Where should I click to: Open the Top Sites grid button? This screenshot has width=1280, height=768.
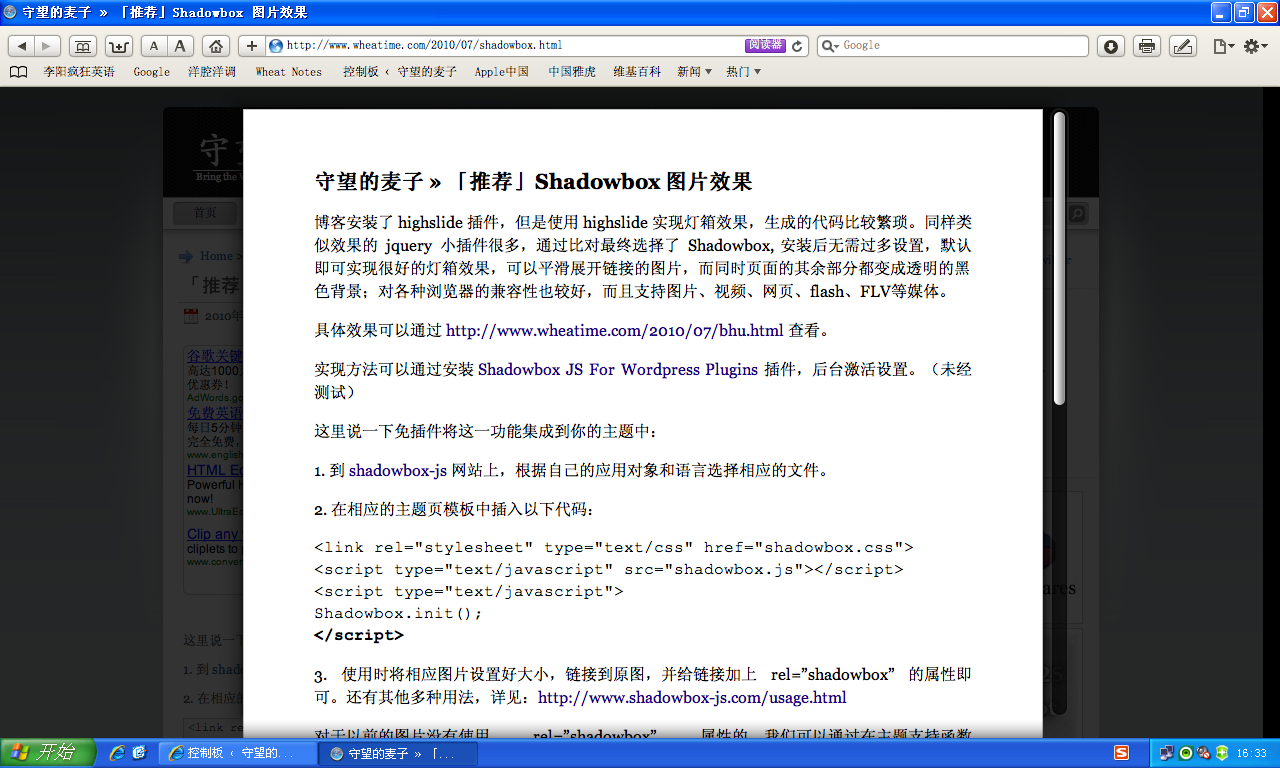pyautogui.click(x=119, y=46)
